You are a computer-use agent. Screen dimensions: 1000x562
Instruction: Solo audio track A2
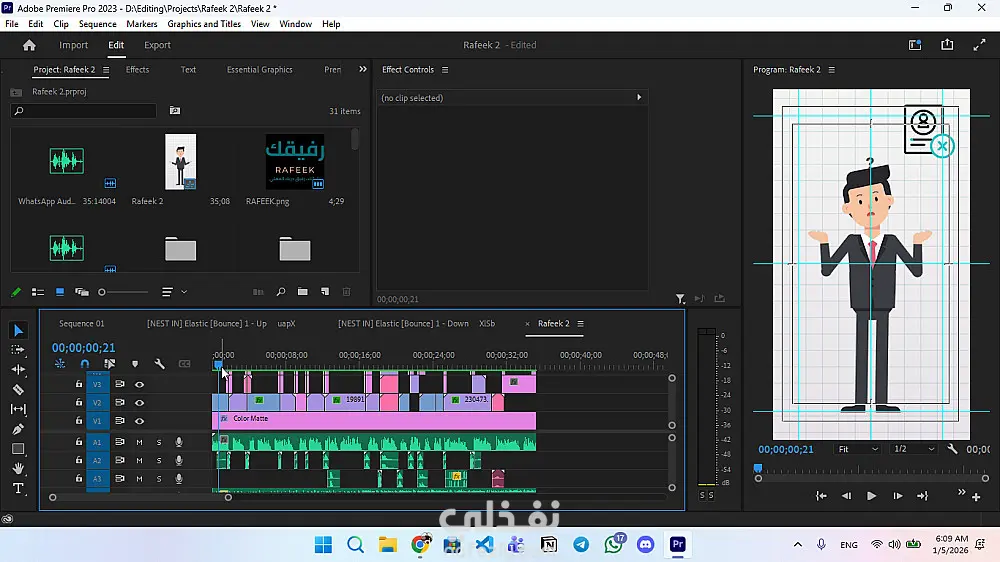click(159, 461)
